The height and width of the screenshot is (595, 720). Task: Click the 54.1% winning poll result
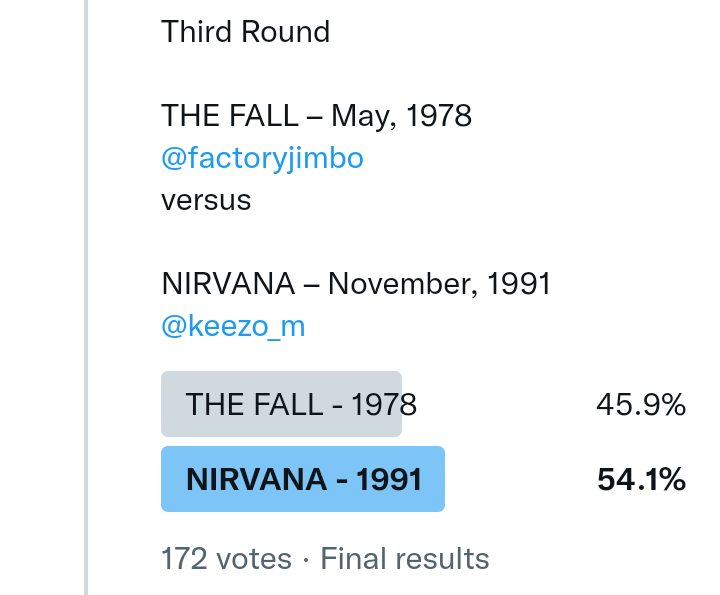[x=640, y=480]
